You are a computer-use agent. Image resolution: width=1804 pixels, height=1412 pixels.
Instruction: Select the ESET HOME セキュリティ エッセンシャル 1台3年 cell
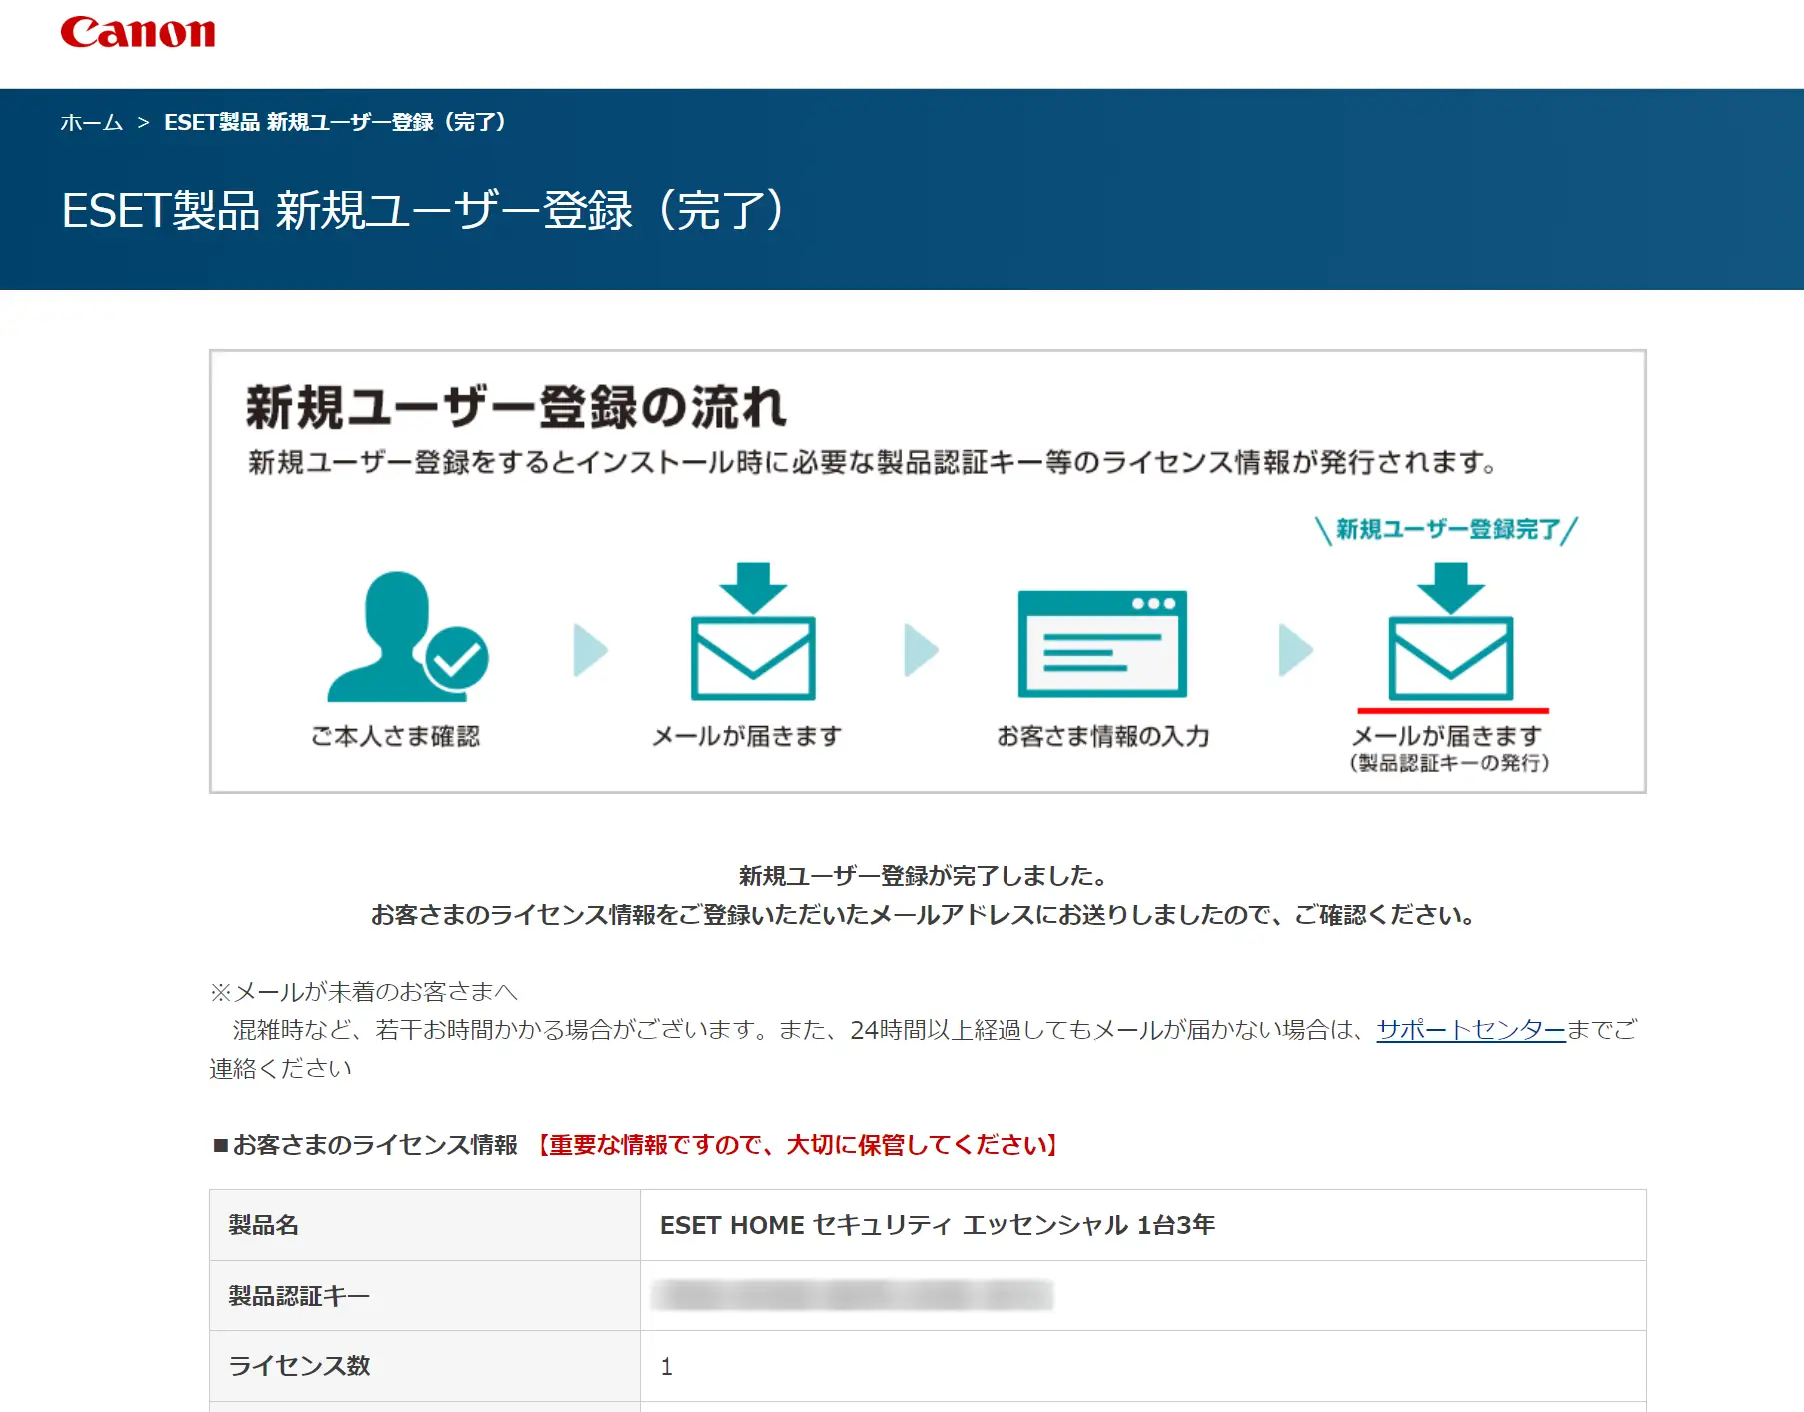click(1143, 1225)
